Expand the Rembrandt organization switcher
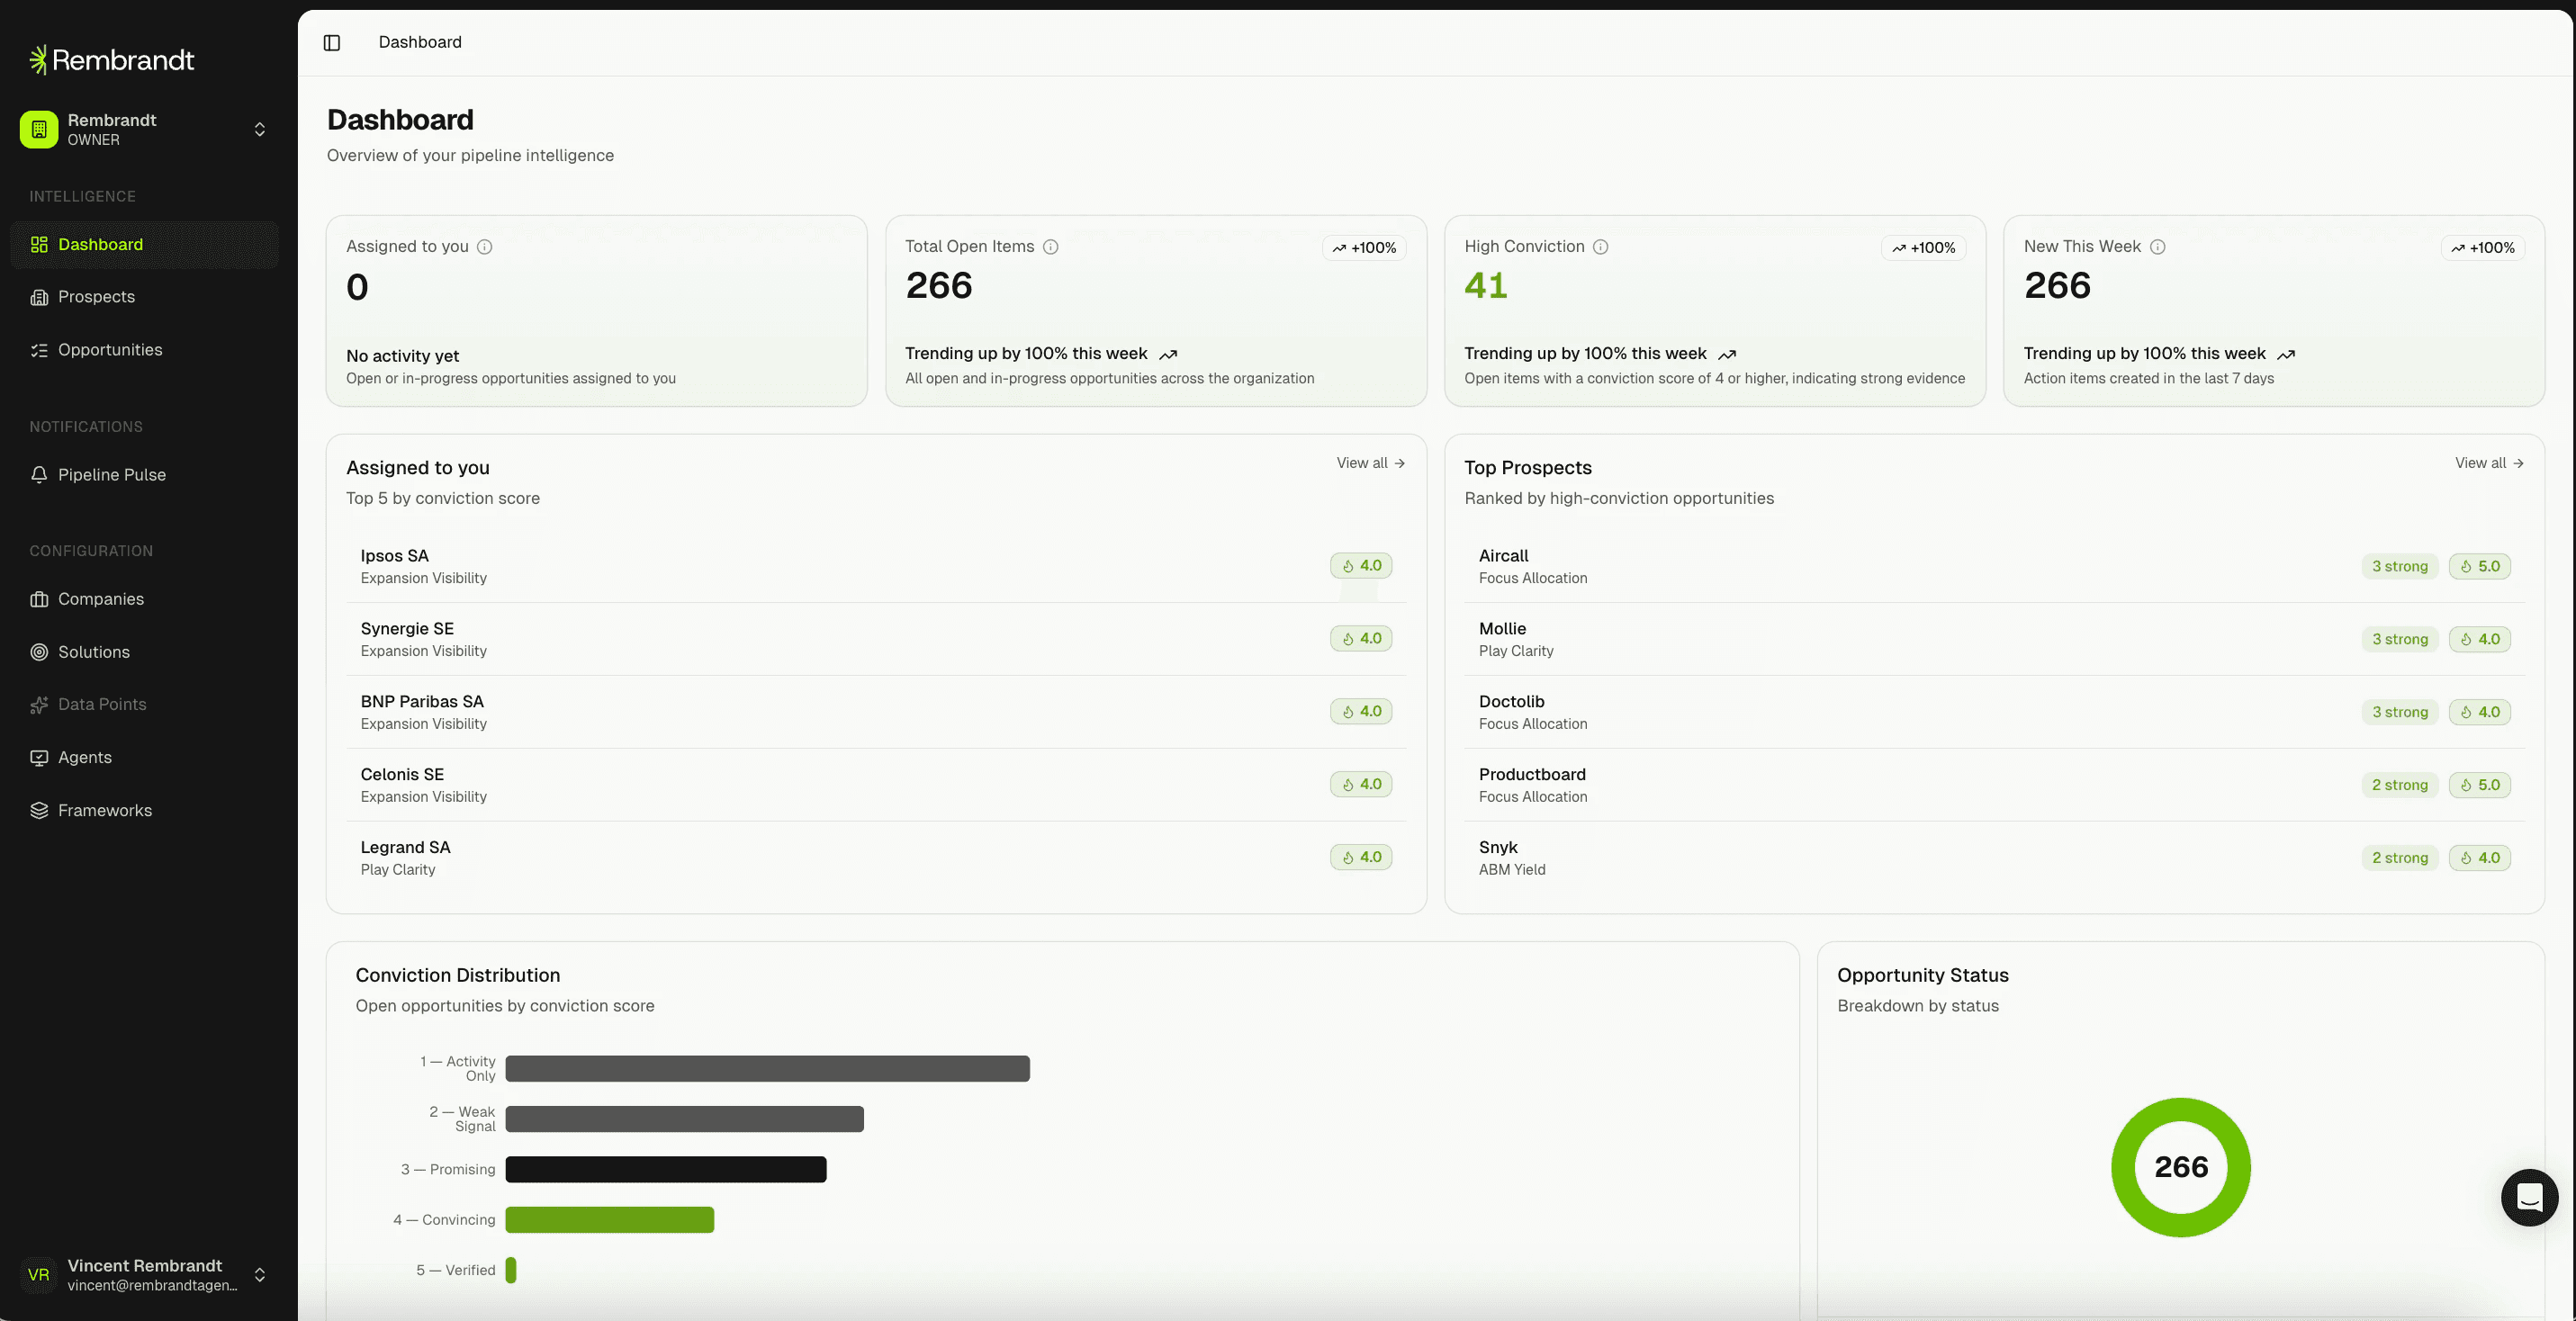This screenshot has height=1321, width=2576. point(259,130)
